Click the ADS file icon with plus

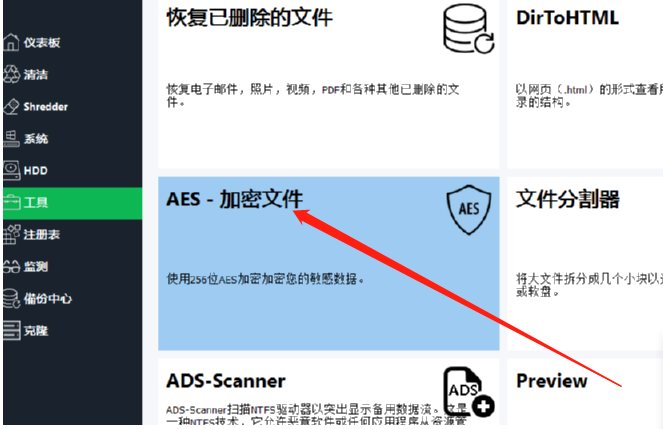coord(468,391)
